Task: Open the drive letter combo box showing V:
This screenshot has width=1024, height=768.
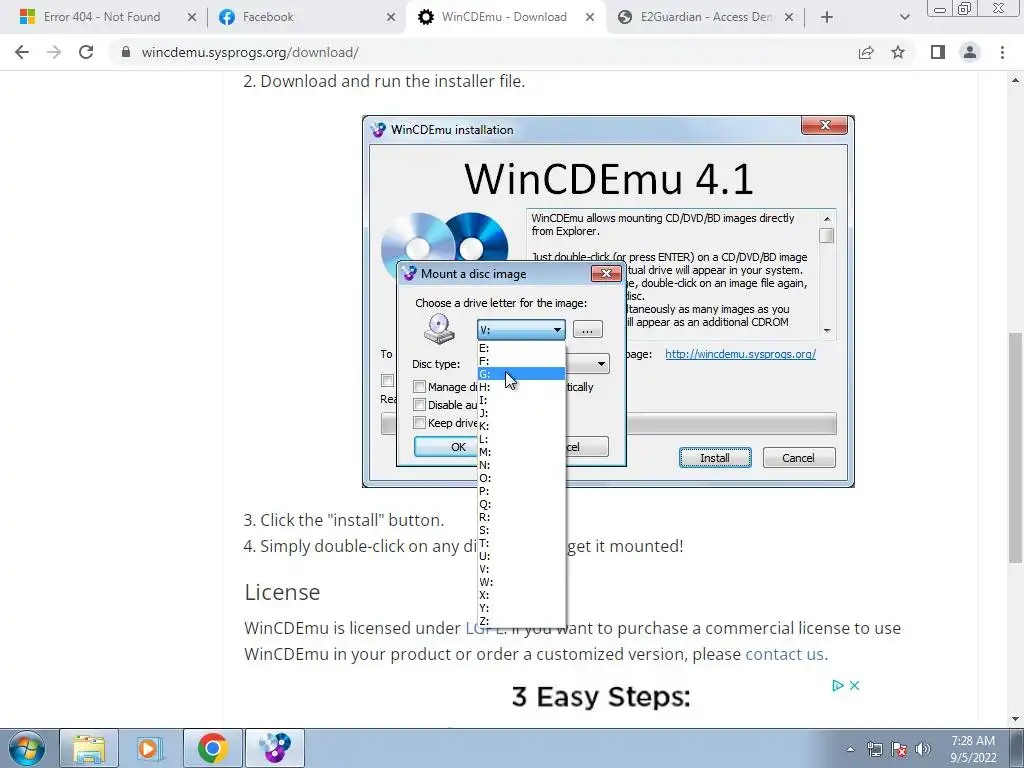Action: pos(520,330)
